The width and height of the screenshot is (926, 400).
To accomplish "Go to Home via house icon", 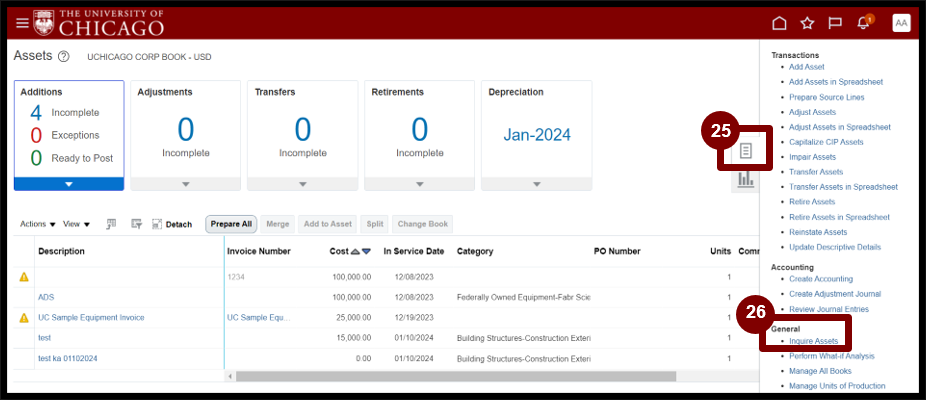I will point(780,23).
